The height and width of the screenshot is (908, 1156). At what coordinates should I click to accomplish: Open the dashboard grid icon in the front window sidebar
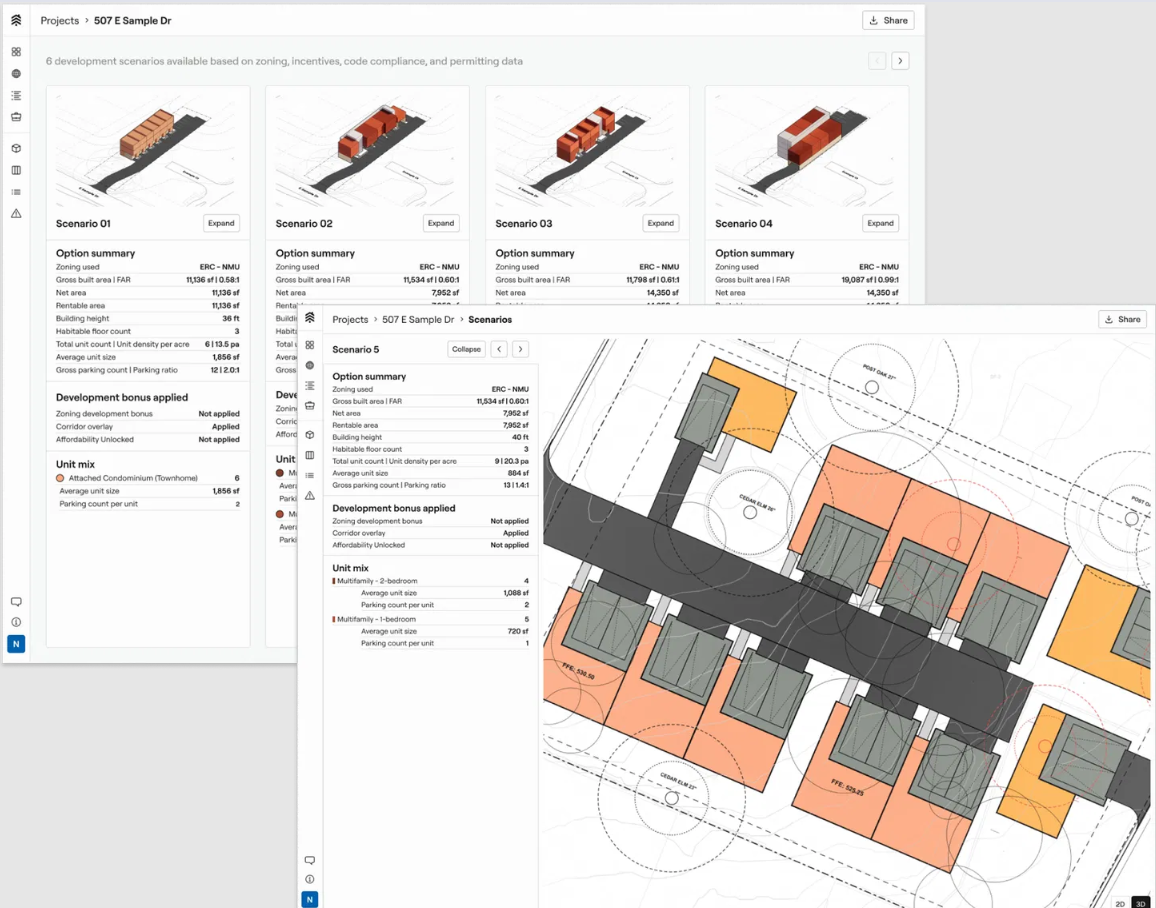point(310,345)
